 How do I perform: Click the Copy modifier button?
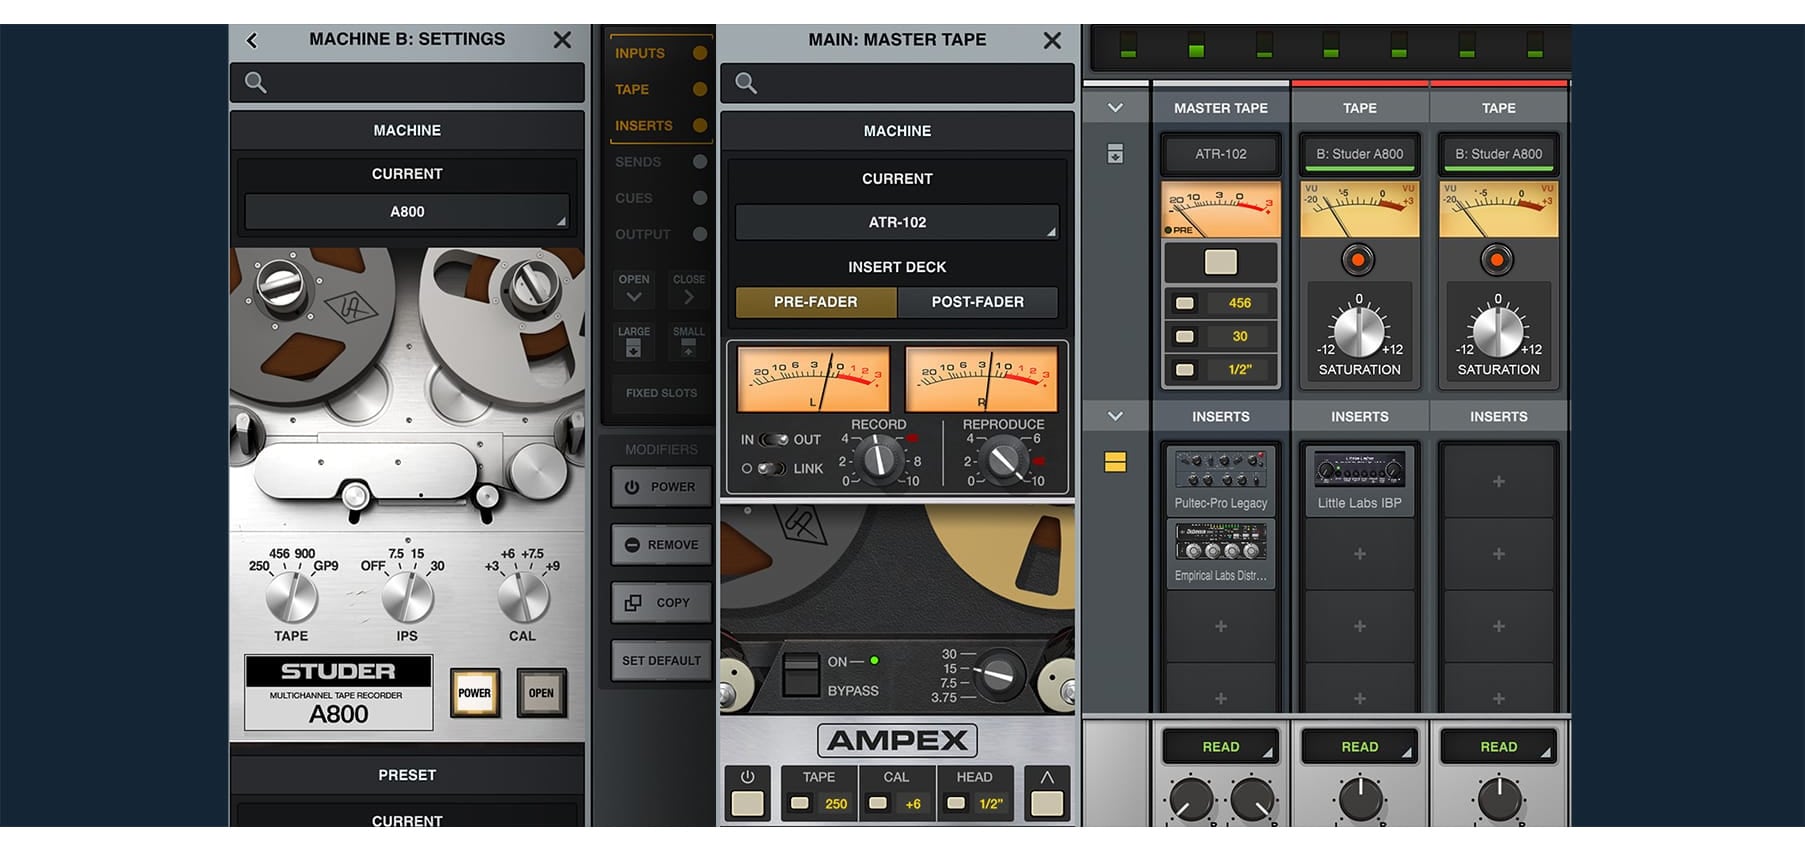pyautogui.click(x=661, y=603)
